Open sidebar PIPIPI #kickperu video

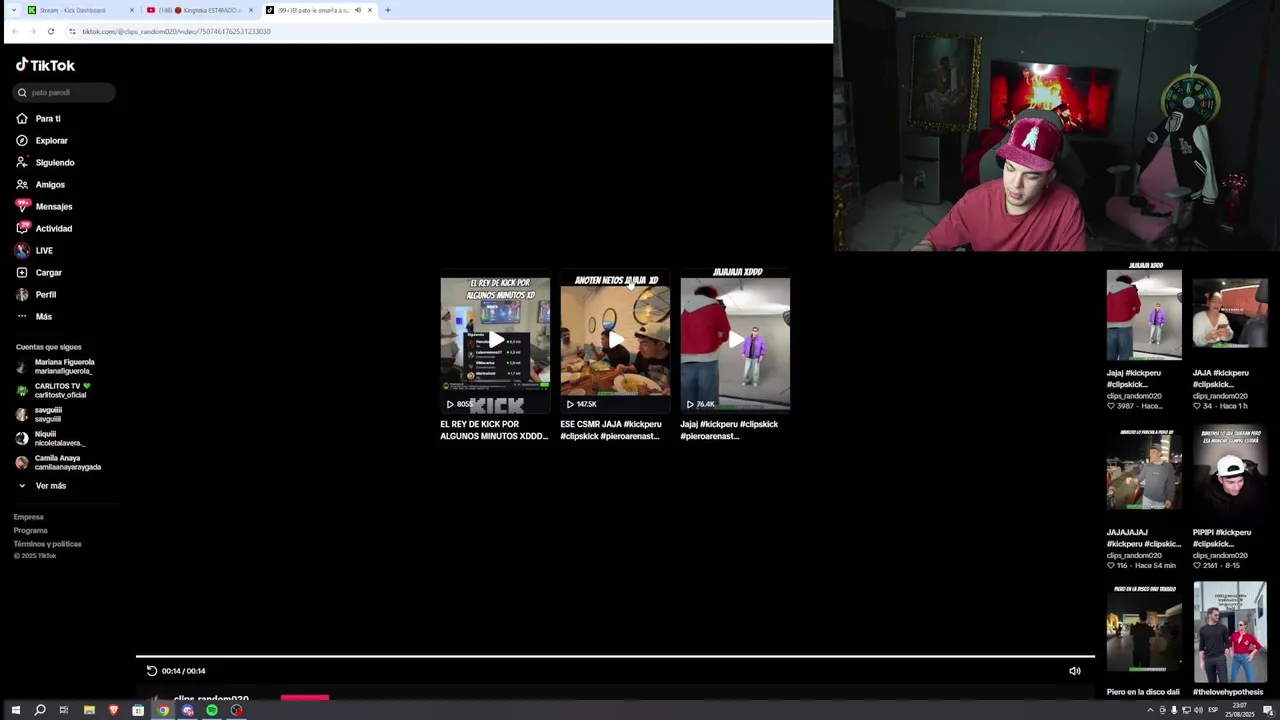point(1230,470)
